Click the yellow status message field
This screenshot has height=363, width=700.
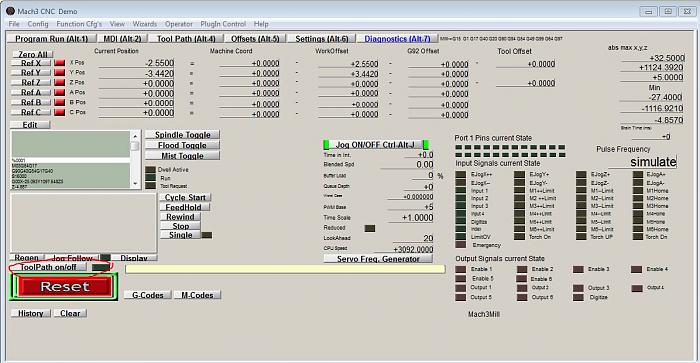click(x=285, y=269)
